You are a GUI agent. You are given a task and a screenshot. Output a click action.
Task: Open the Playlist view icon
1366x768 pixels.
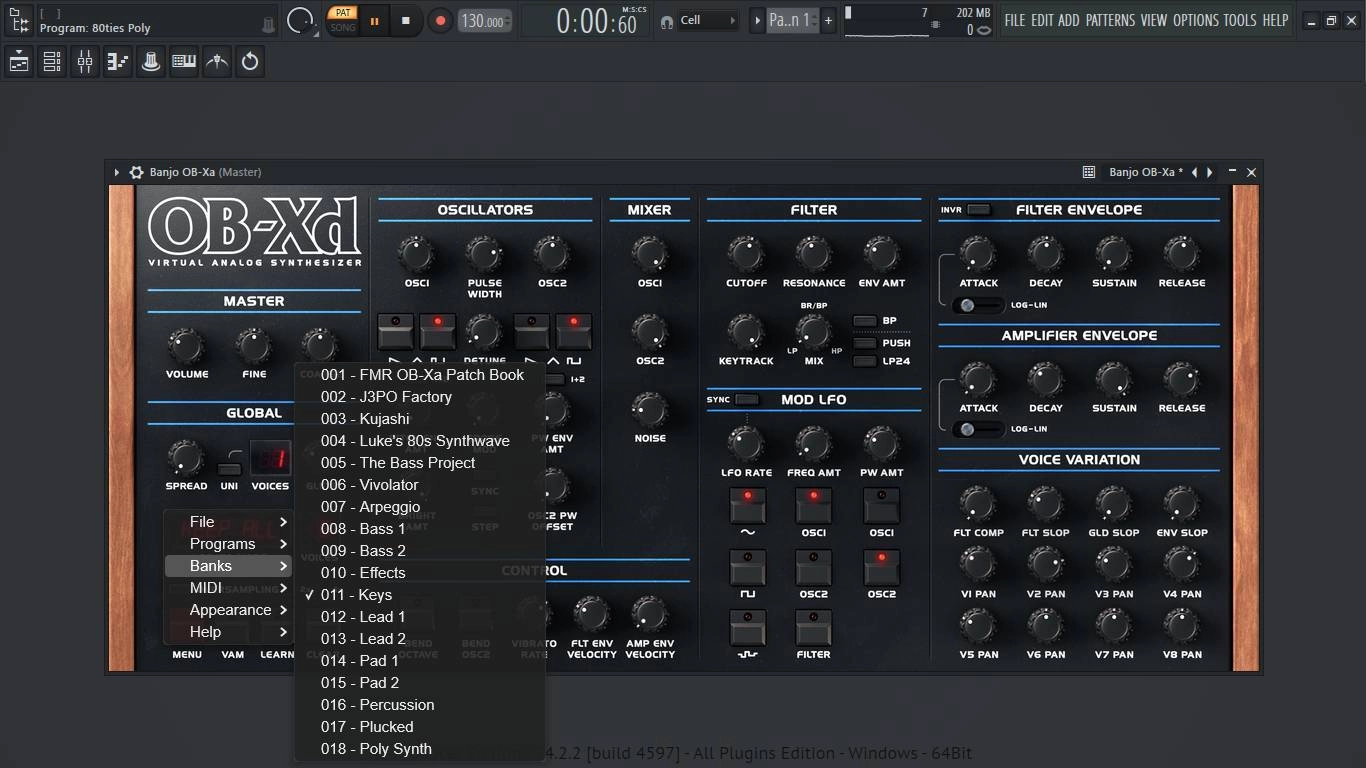point(19,62)
